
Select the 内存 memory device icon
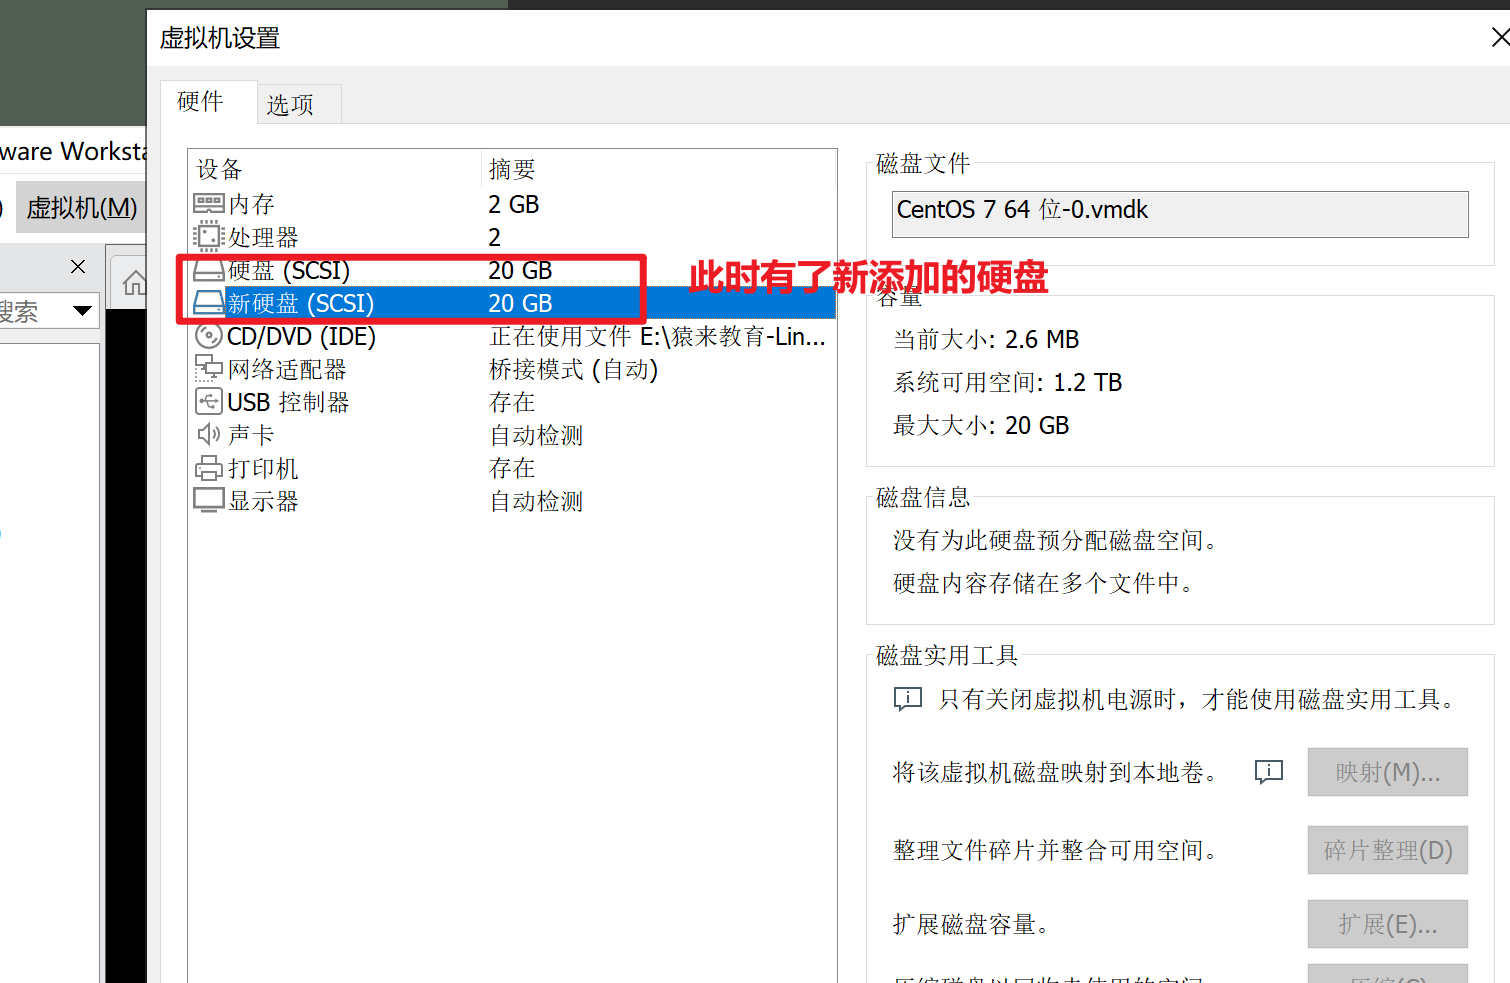[207, 203]
